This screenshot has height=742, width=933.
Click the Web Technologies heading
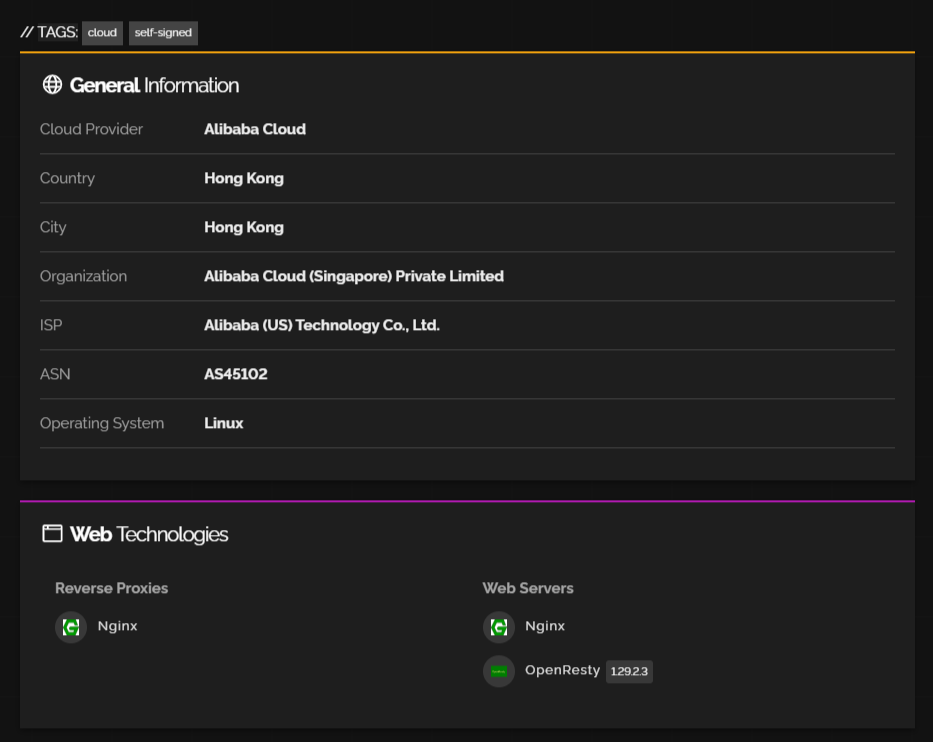(x=149, y=534)
